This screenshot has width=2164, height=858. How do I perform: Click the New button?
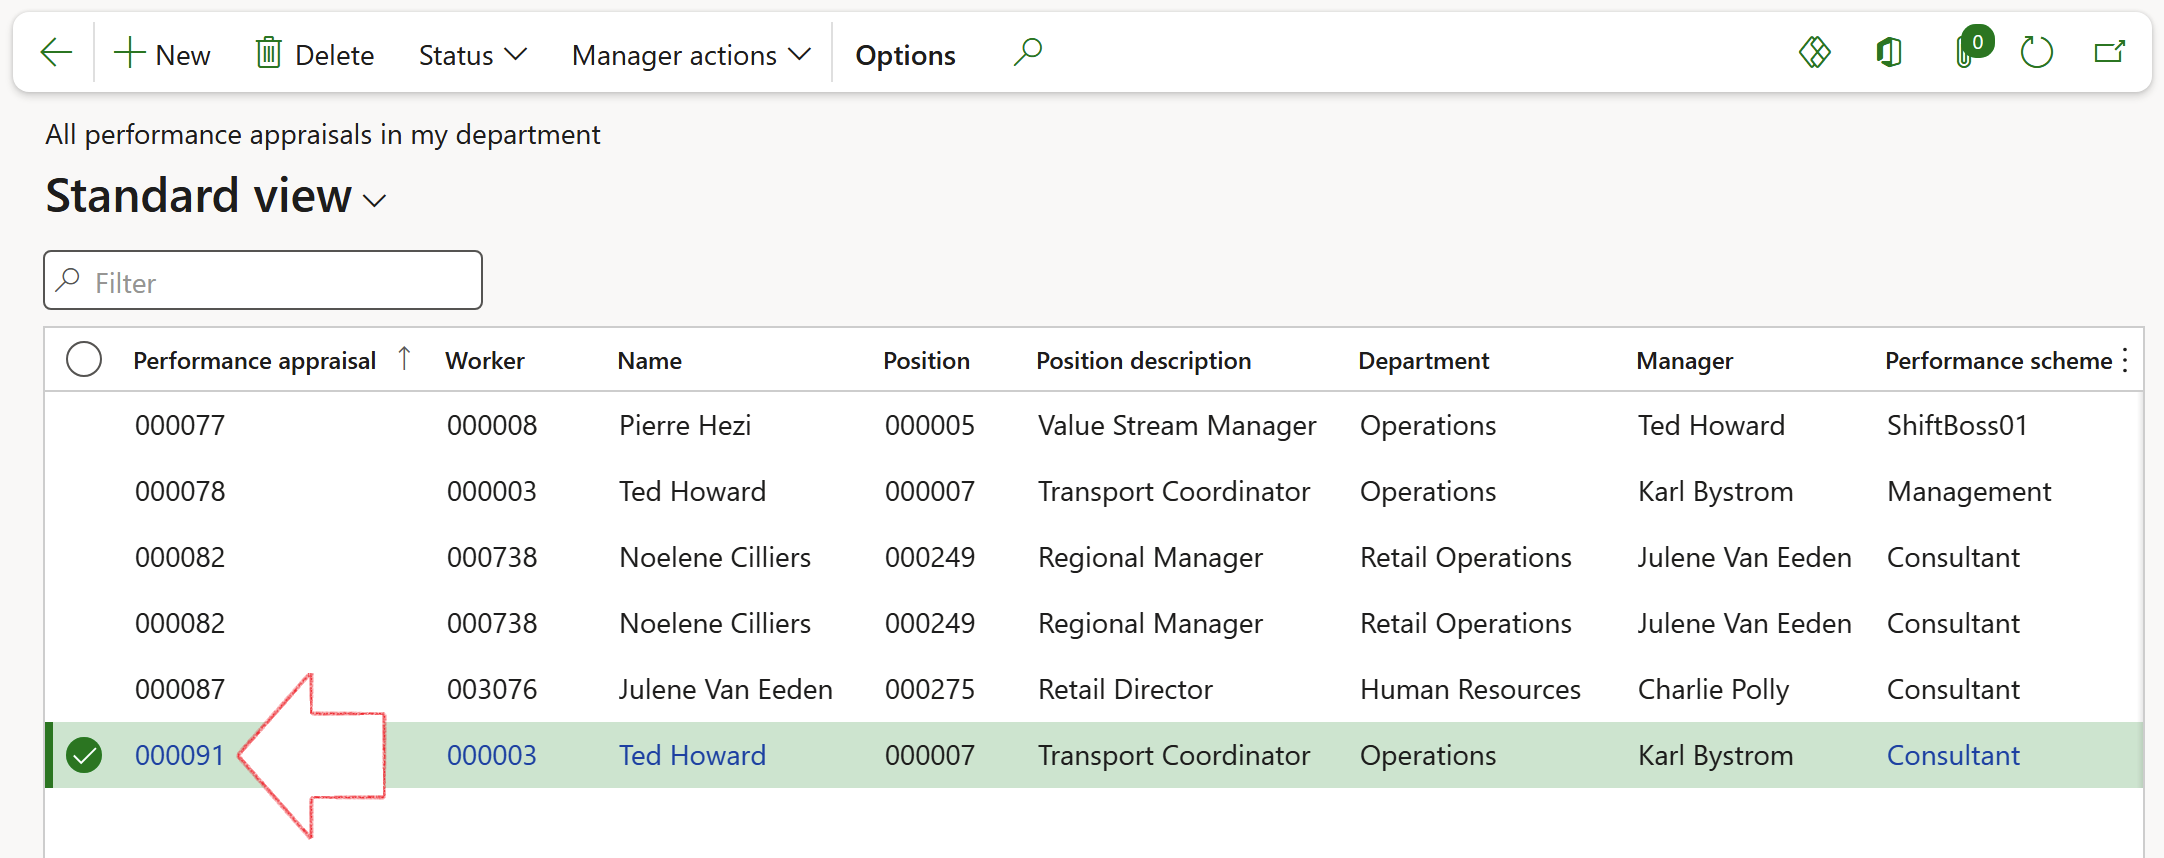pos(162,54)
